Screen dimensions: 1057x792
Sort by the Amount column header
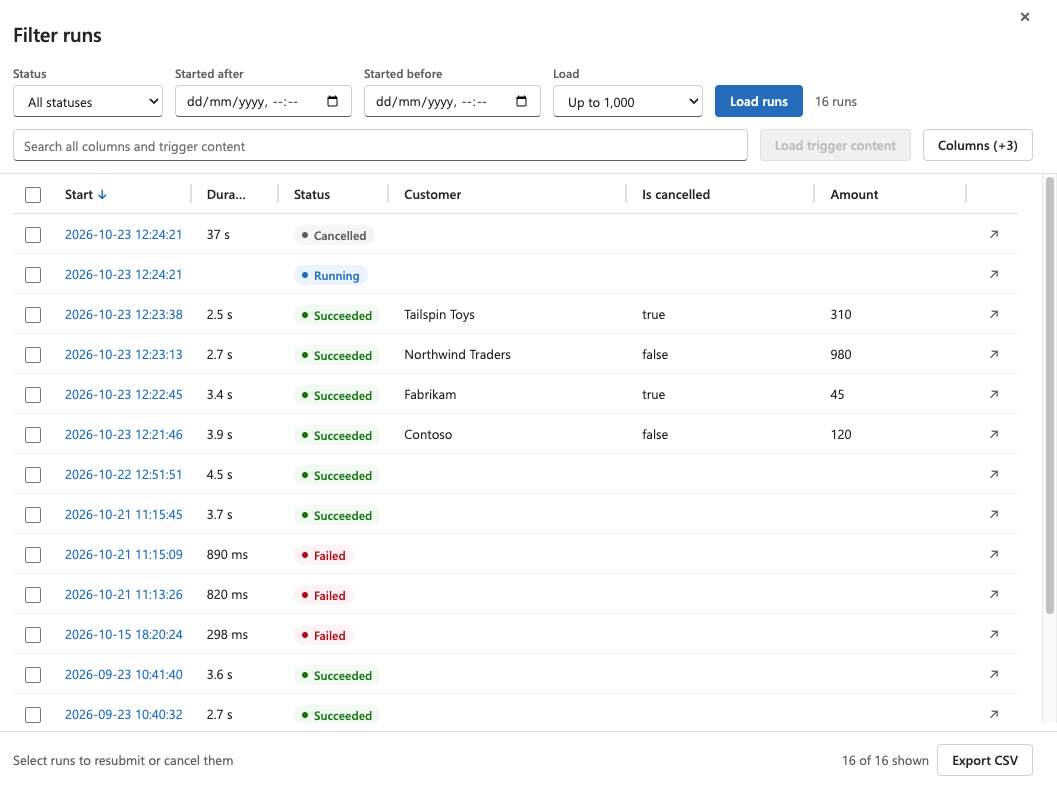pos(854,194)
